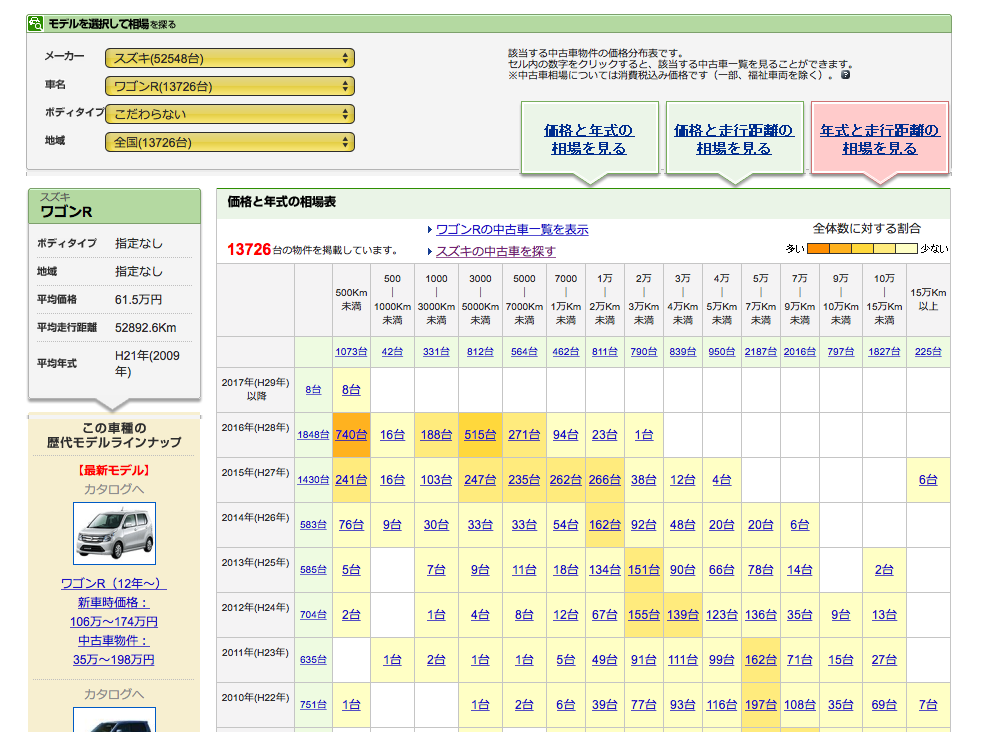Open the 1848台 total for 2016年(H28年)

313,435
